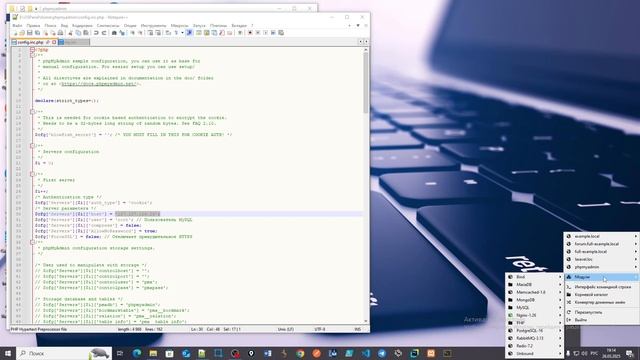Click the Find and Replace toolbar icon

[122, 33]
